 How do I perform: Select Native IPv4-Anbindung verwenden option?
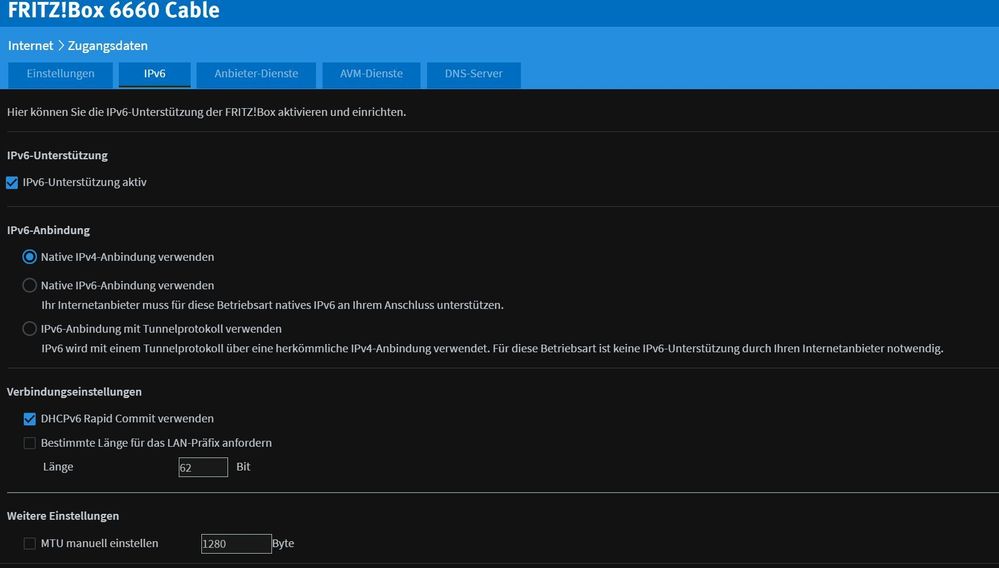click(x=29, y=257)
